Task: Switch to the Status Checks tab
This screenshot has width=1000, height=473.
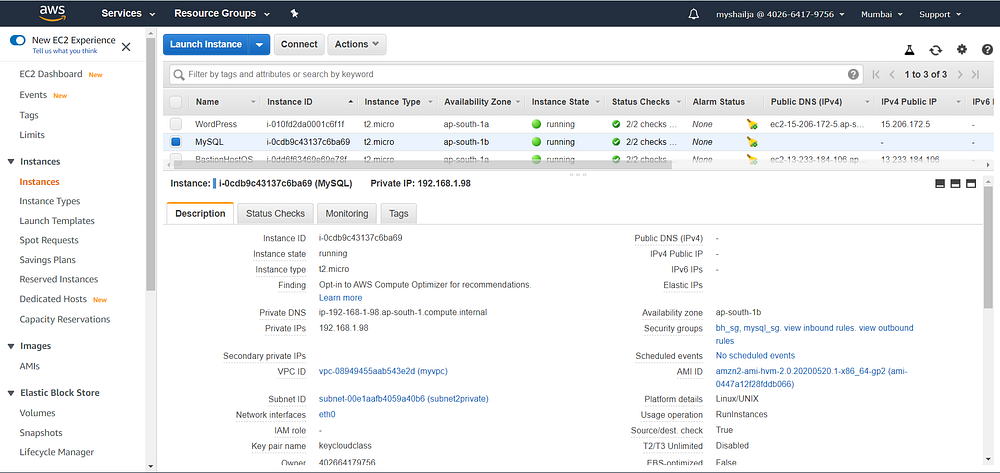Action: (x=276, y=214)
